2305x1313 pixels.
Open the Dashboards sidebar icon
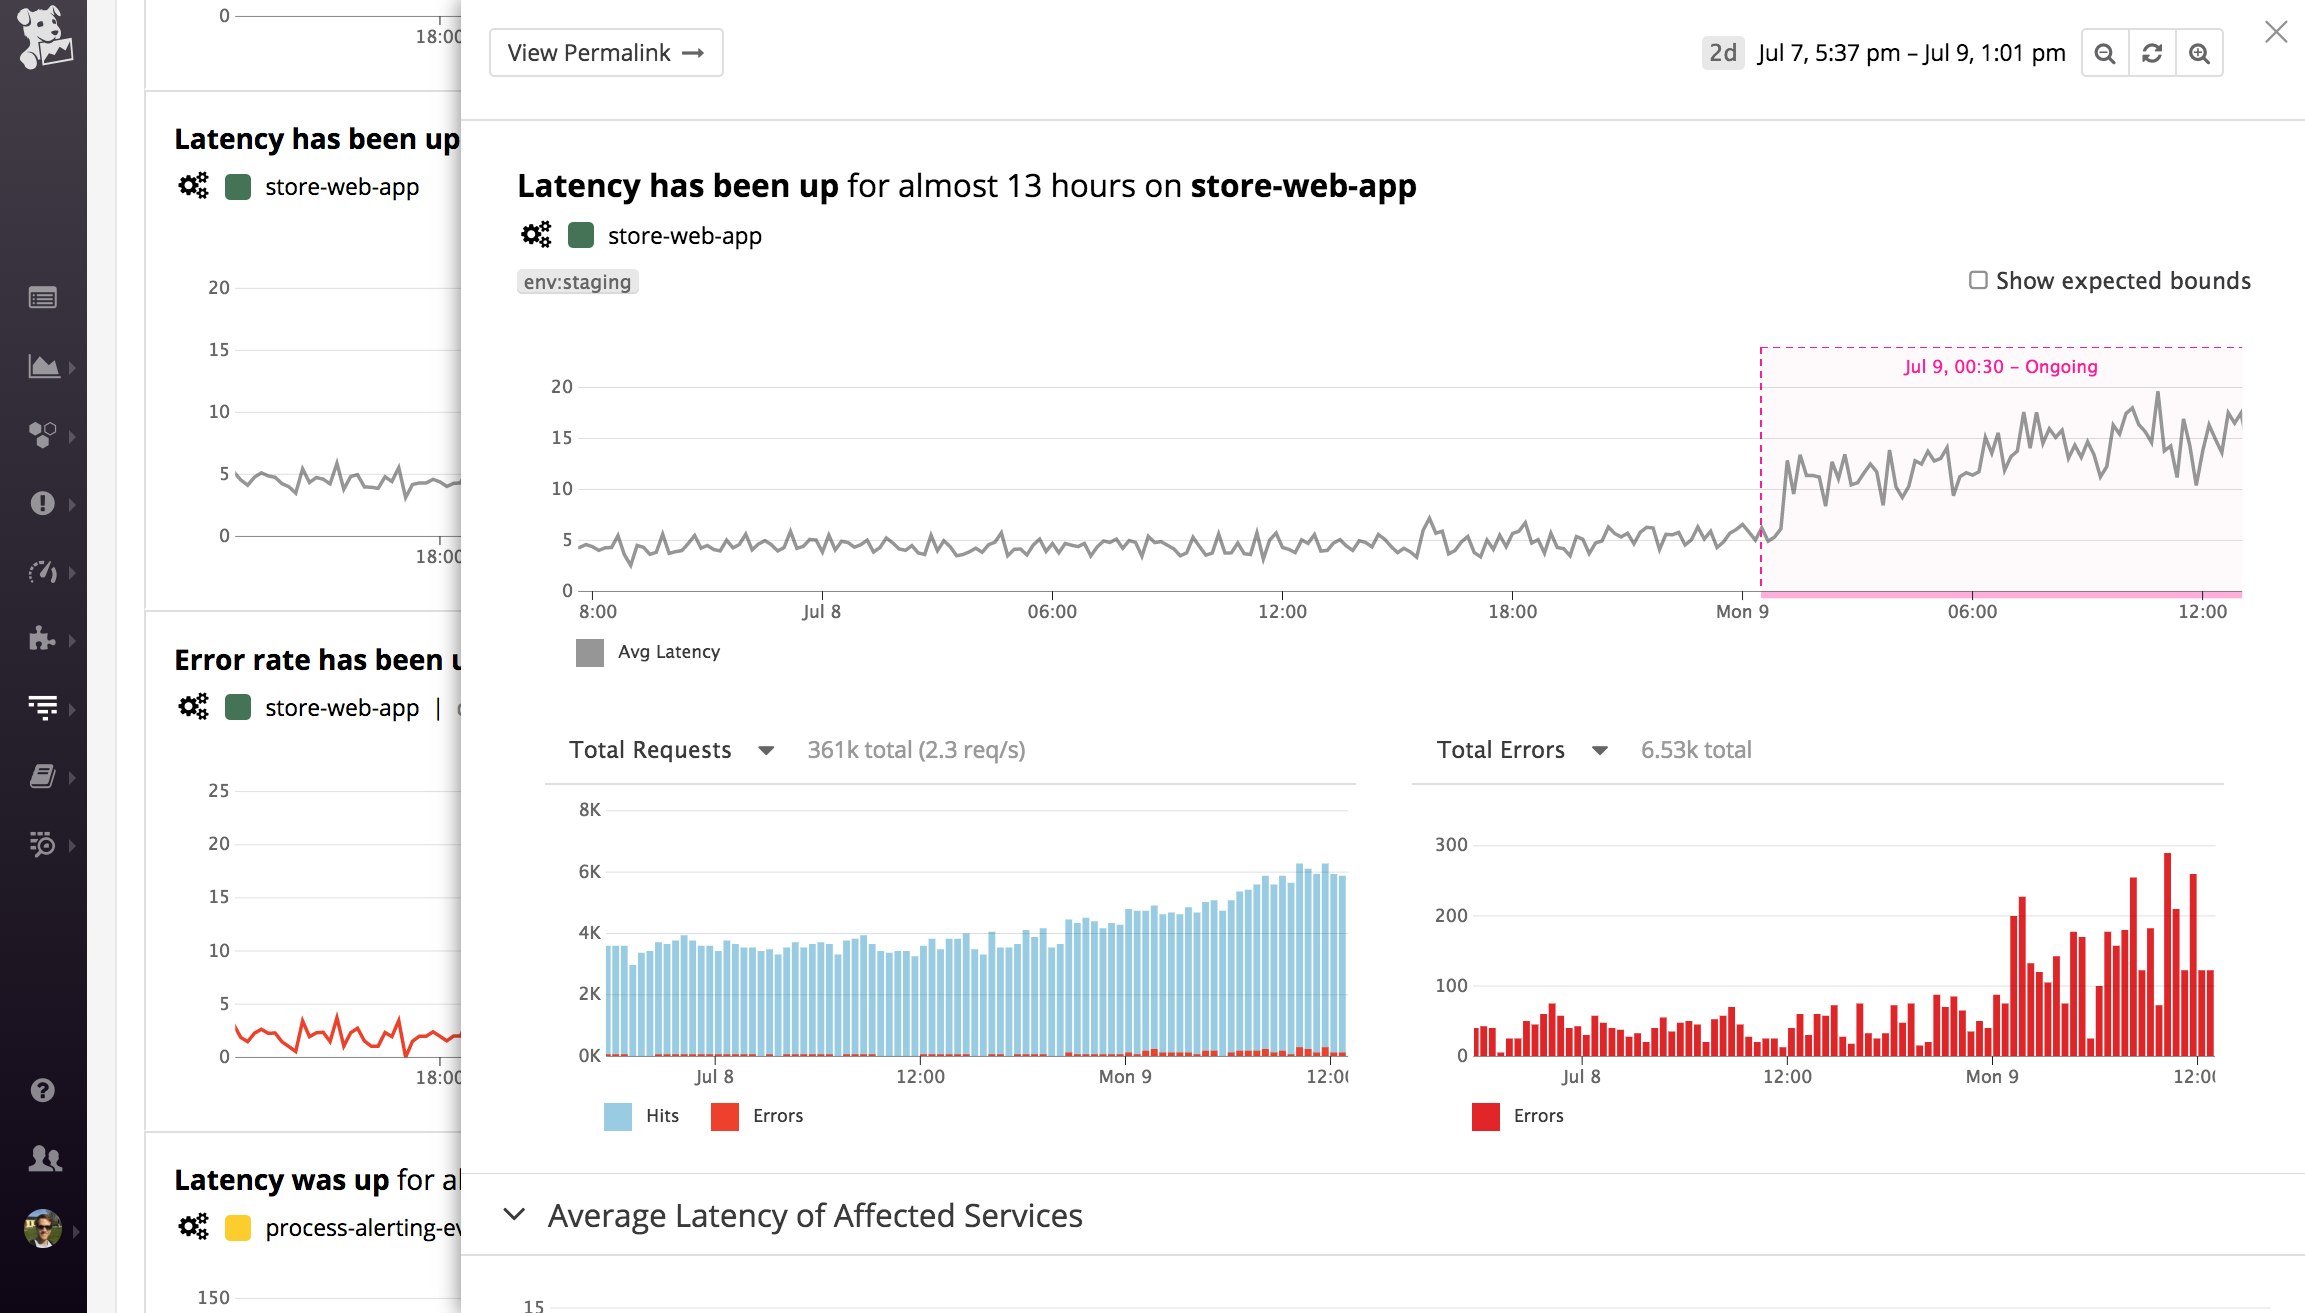click(x=42, y=366)
